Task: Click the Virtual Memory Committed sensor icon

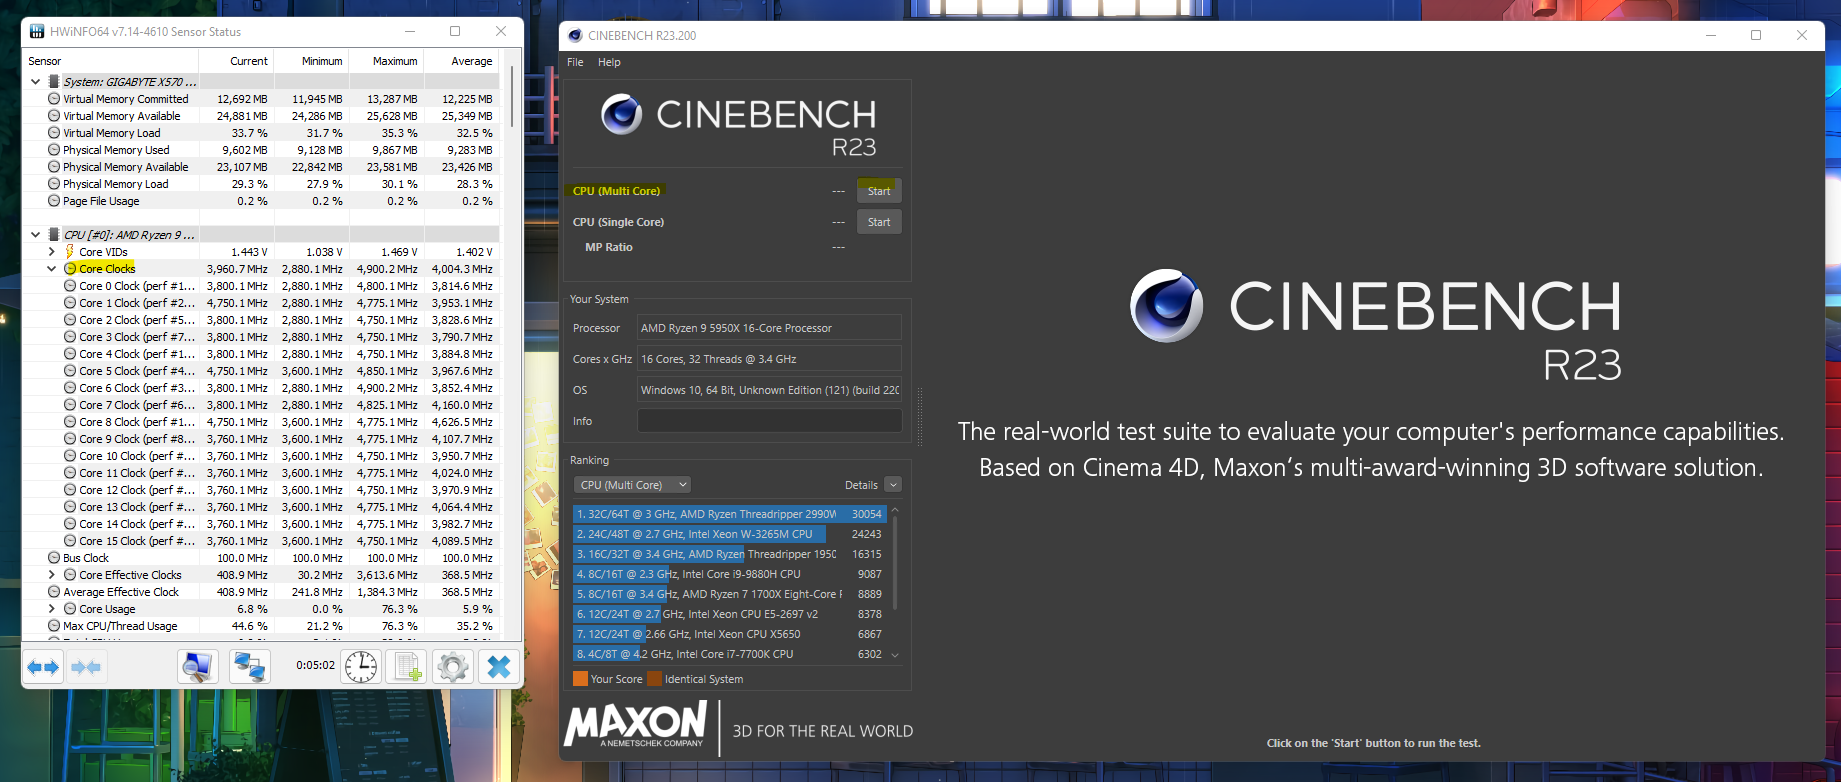Action: [x=54, y=99]
